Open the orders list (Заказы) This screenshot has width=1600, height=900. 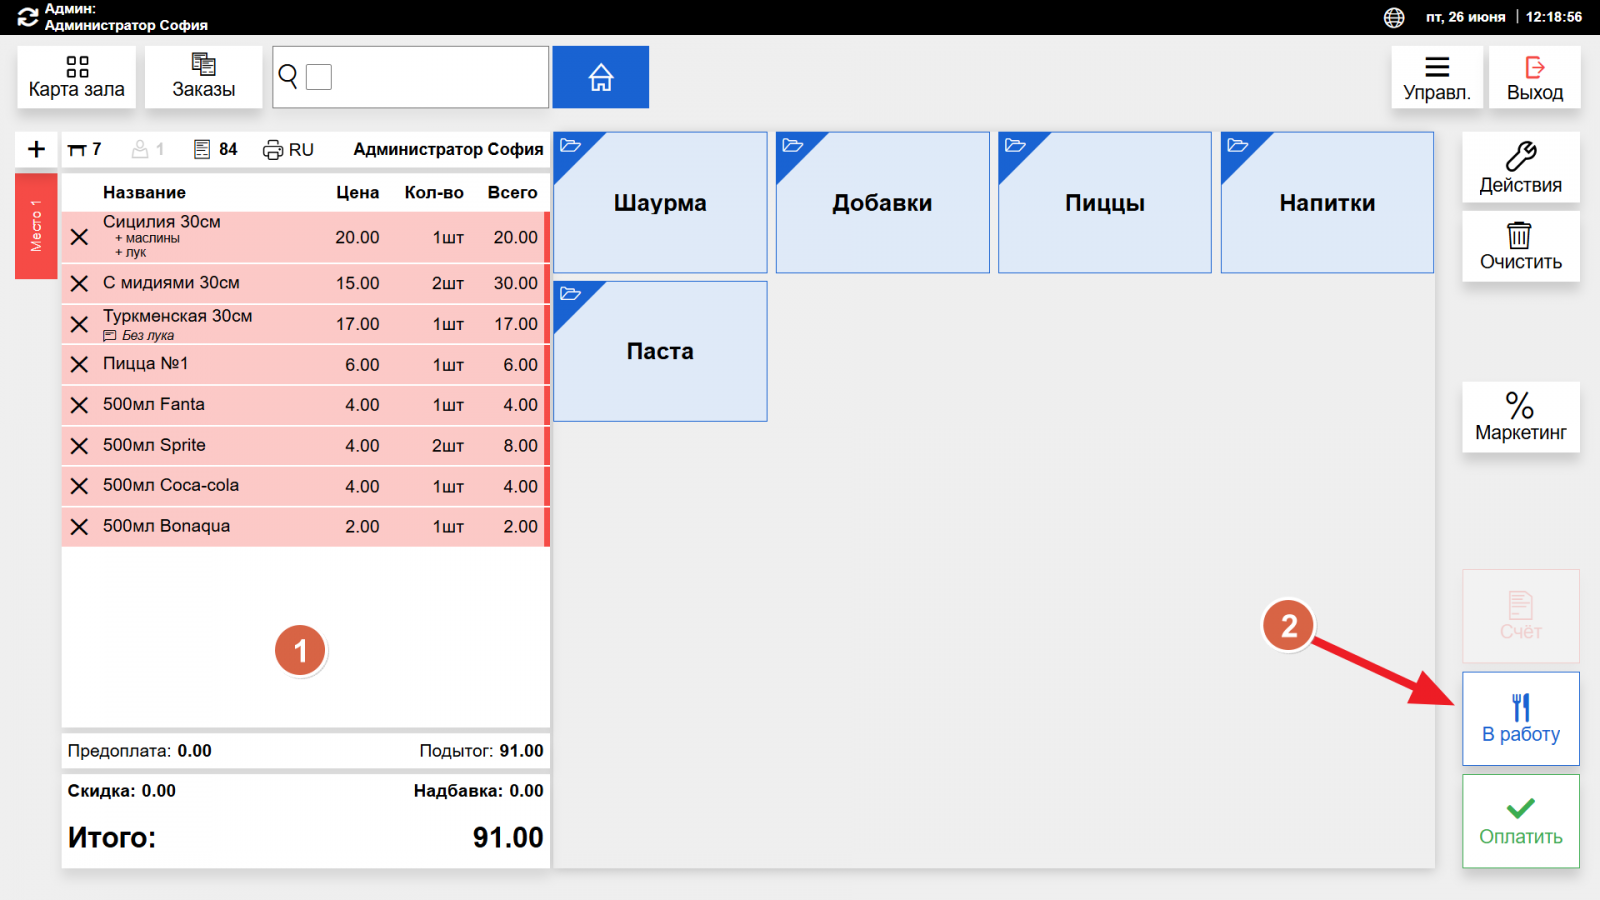pyautogui.click(x=204, y=77)
